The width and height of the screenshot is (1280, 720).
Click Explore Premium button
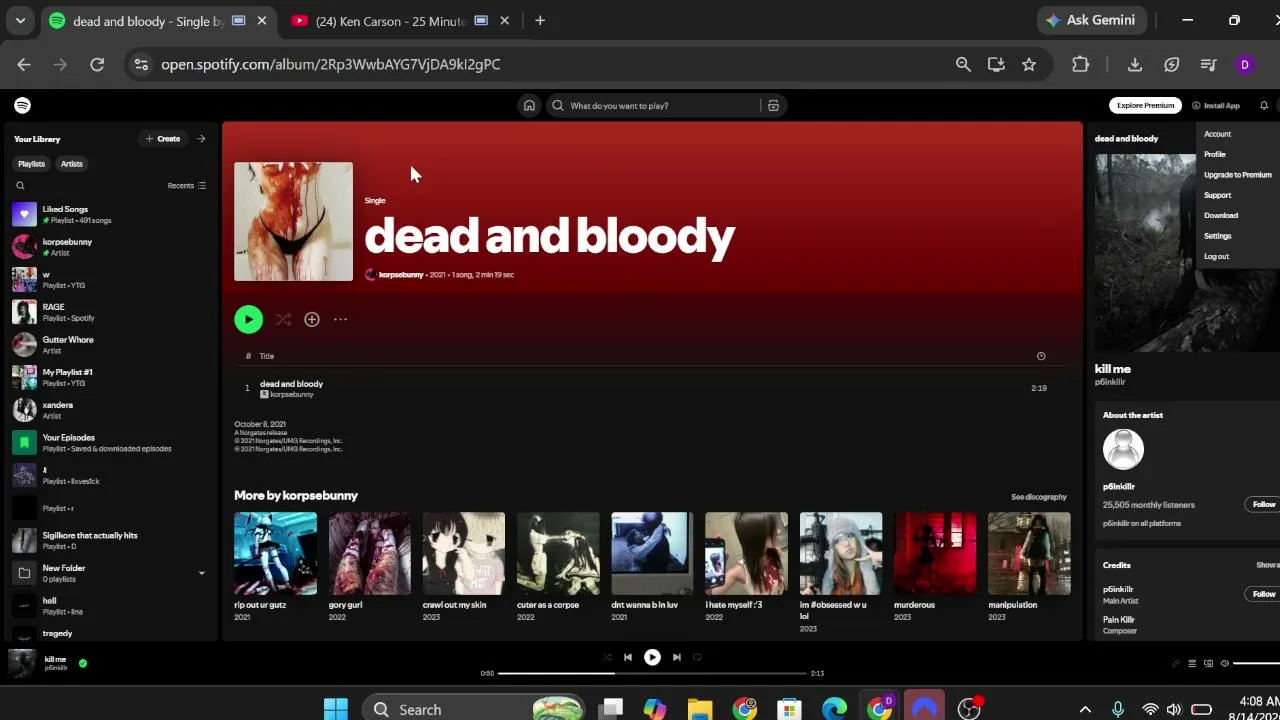[1145, 105]
